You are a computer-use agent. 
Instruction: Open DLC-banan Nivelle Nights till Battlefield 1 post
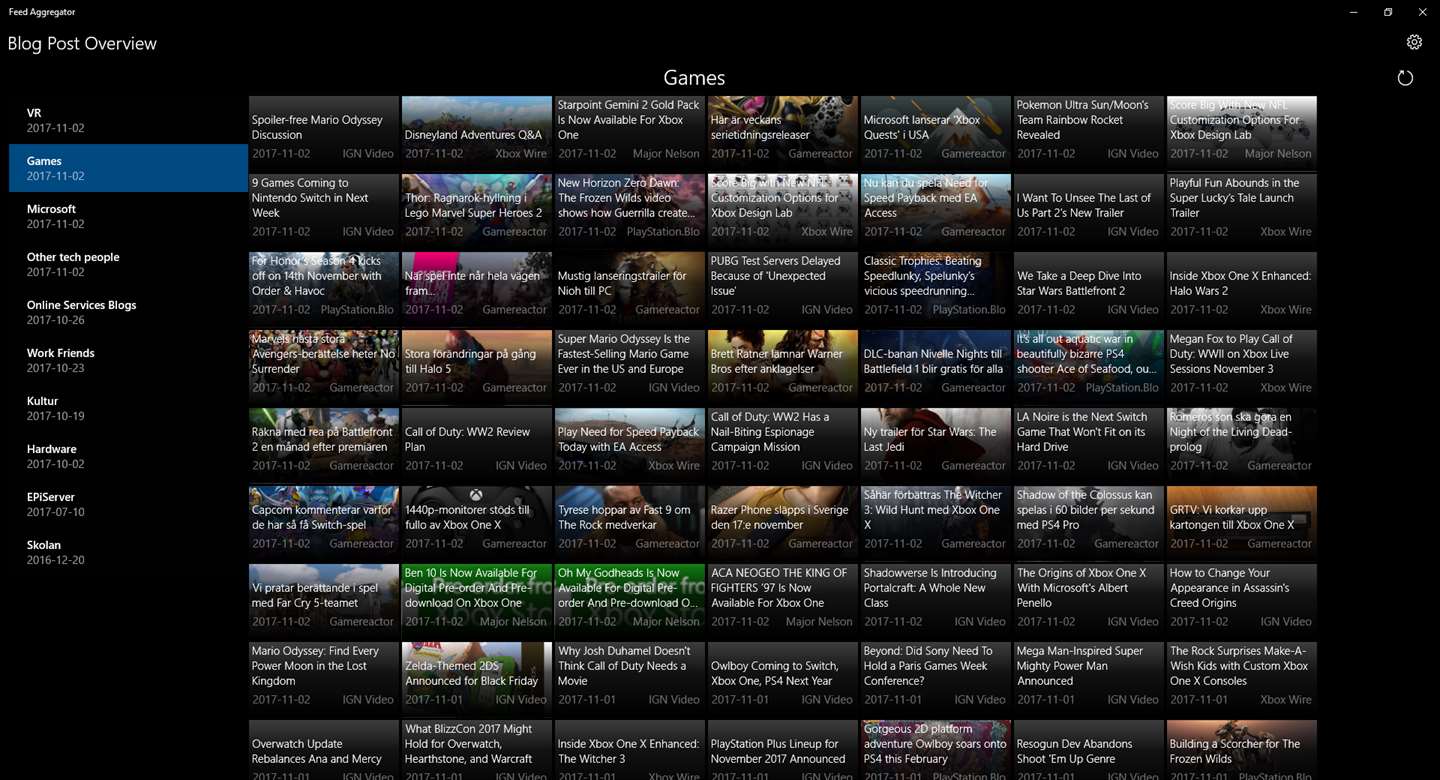(x=936, y=367)
